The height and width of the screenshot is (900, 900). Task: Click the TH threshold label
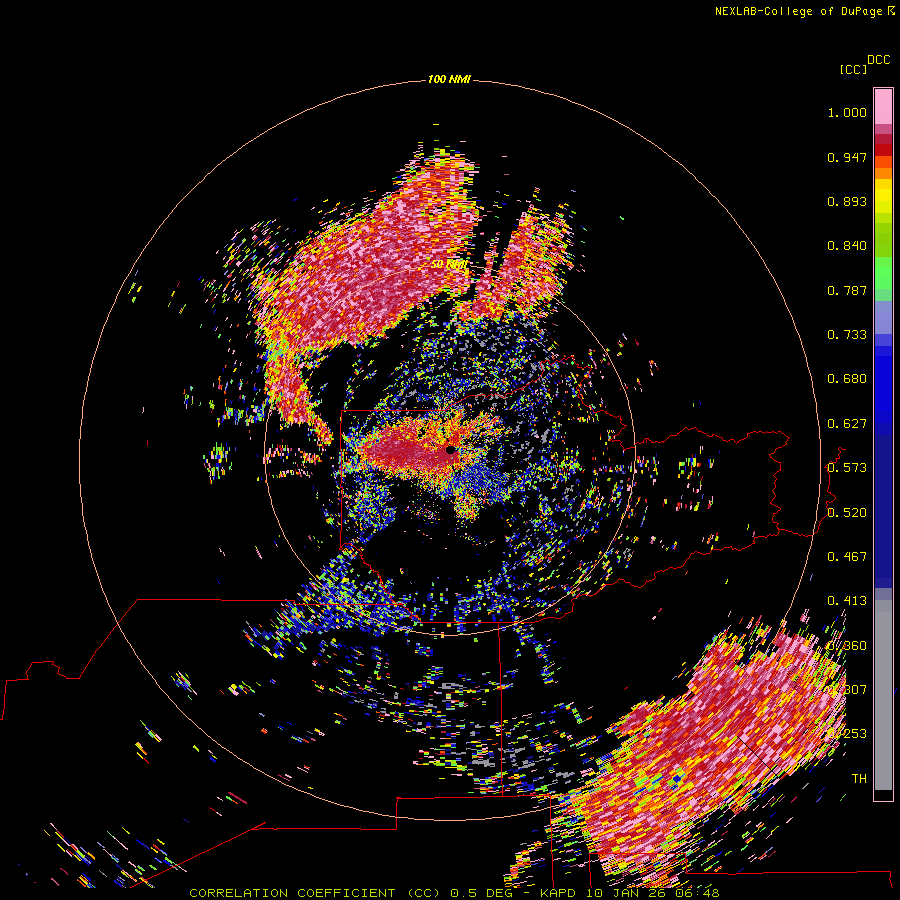point(859,779)
